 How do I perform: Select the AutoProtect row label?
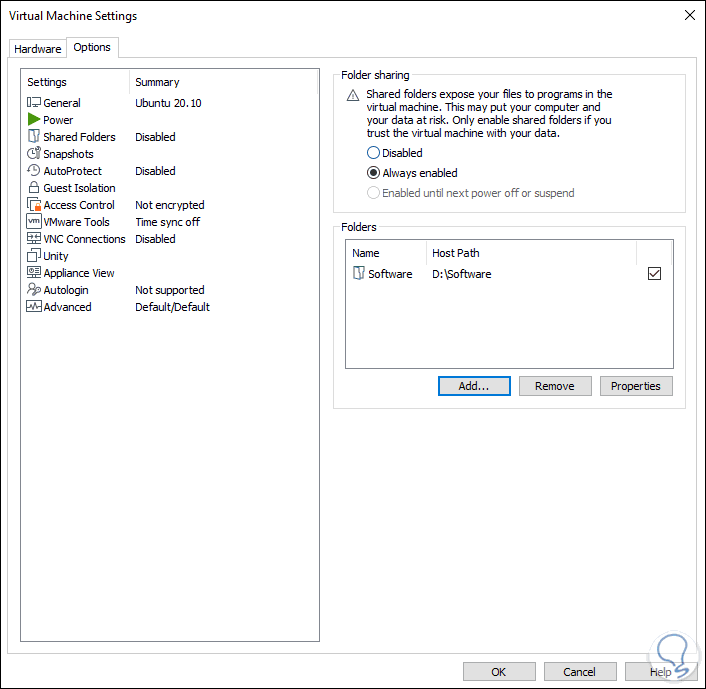click(x=72, y=171)
